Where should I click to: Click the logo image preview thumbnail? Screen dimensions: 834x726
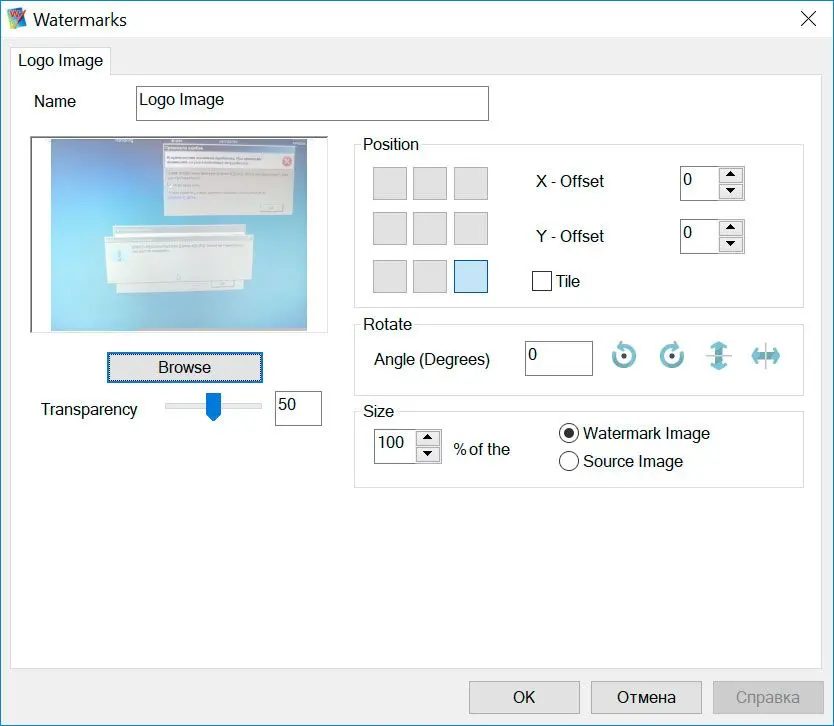click(x=179, y=235)
